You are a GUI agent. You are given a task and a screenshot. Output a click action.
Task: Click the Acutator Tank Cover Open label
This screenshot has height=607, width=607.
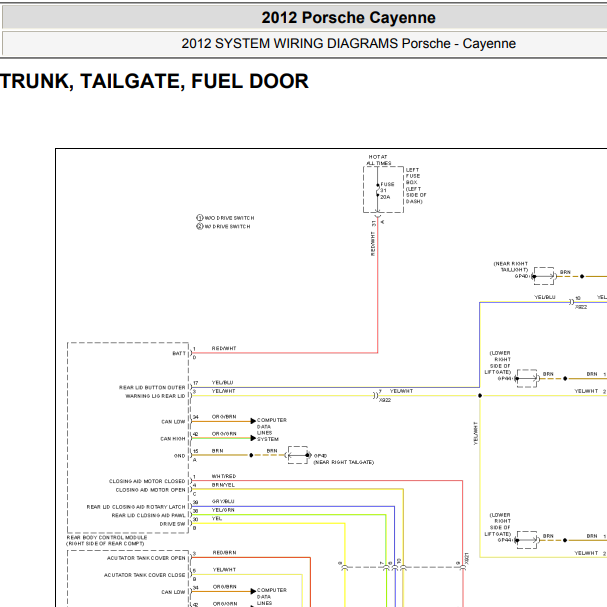point(146,558)
